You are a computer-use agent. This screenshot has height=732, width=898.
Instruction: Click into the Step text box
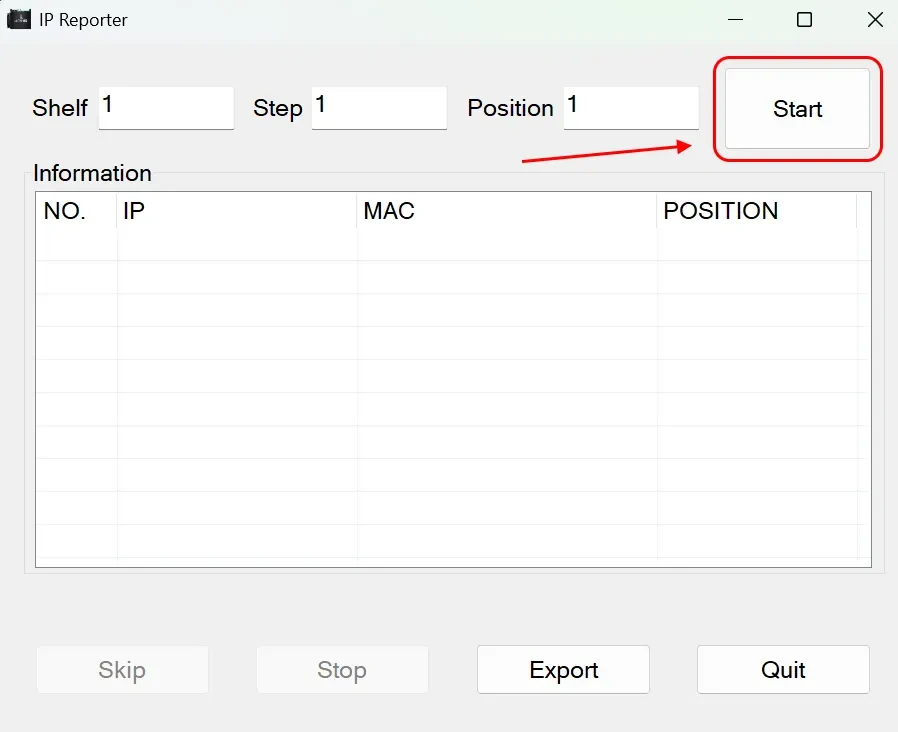tap(379, 107)
